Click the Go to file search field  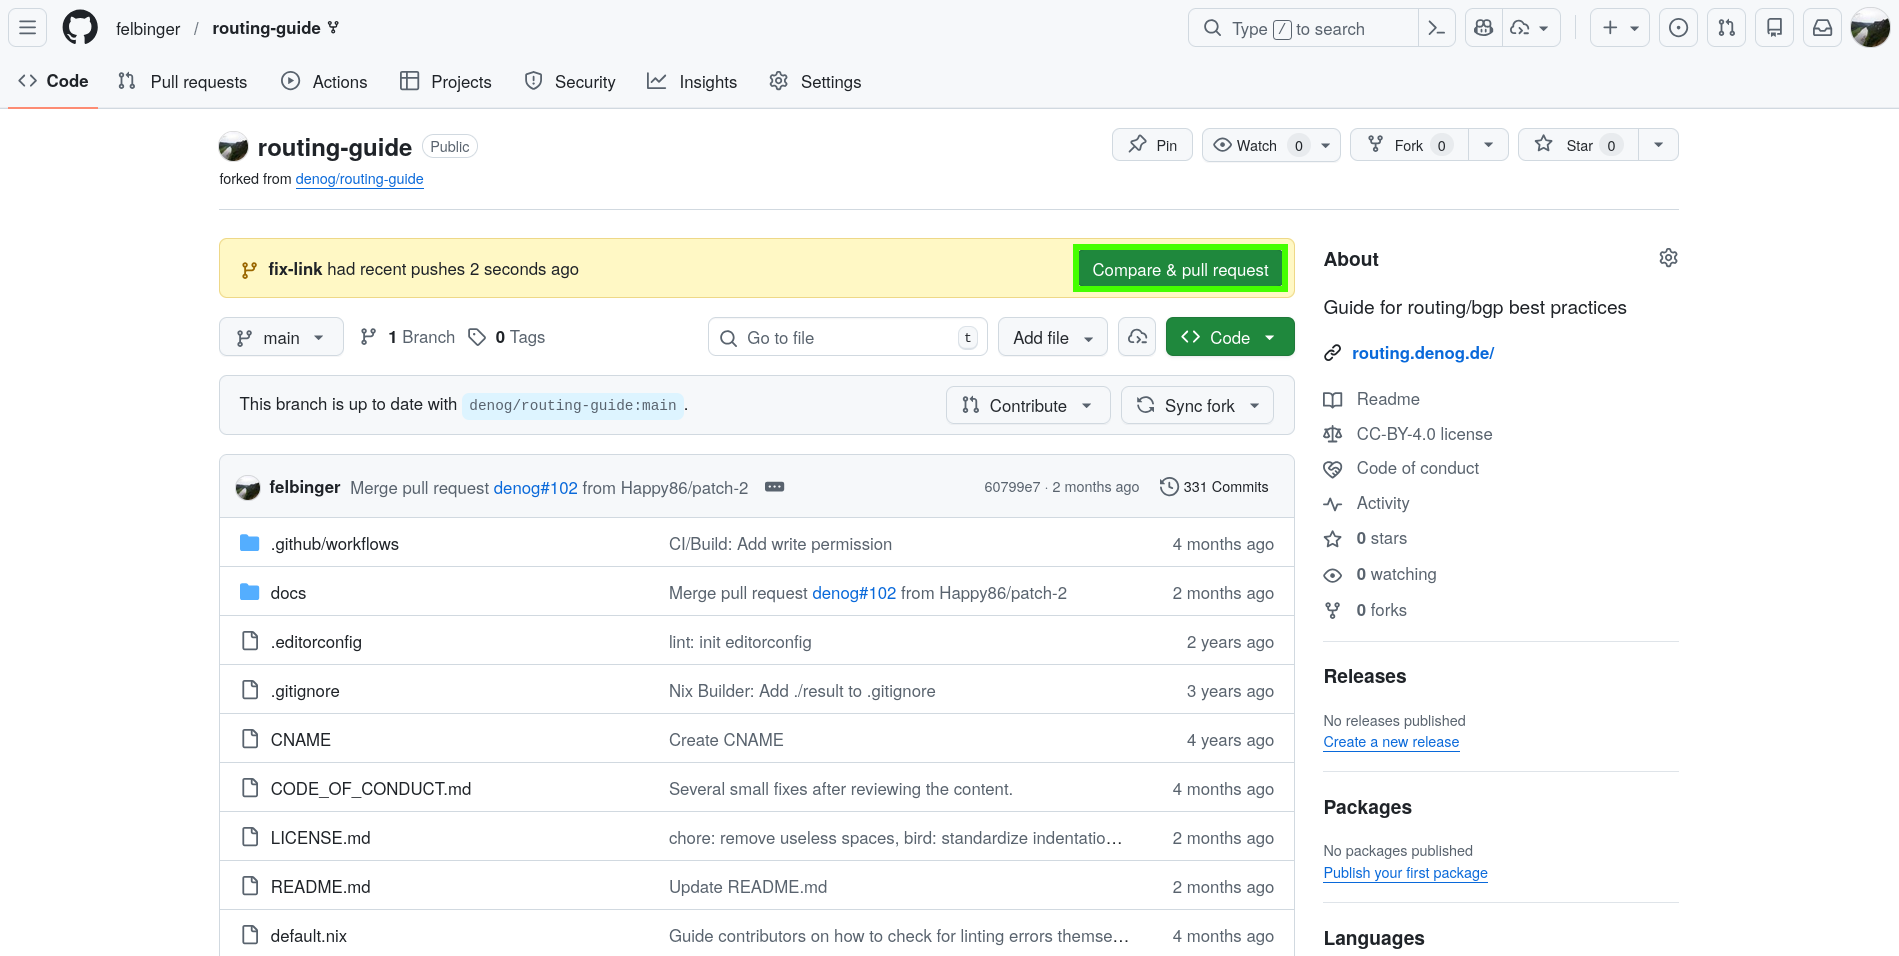(x=847, y=337)
